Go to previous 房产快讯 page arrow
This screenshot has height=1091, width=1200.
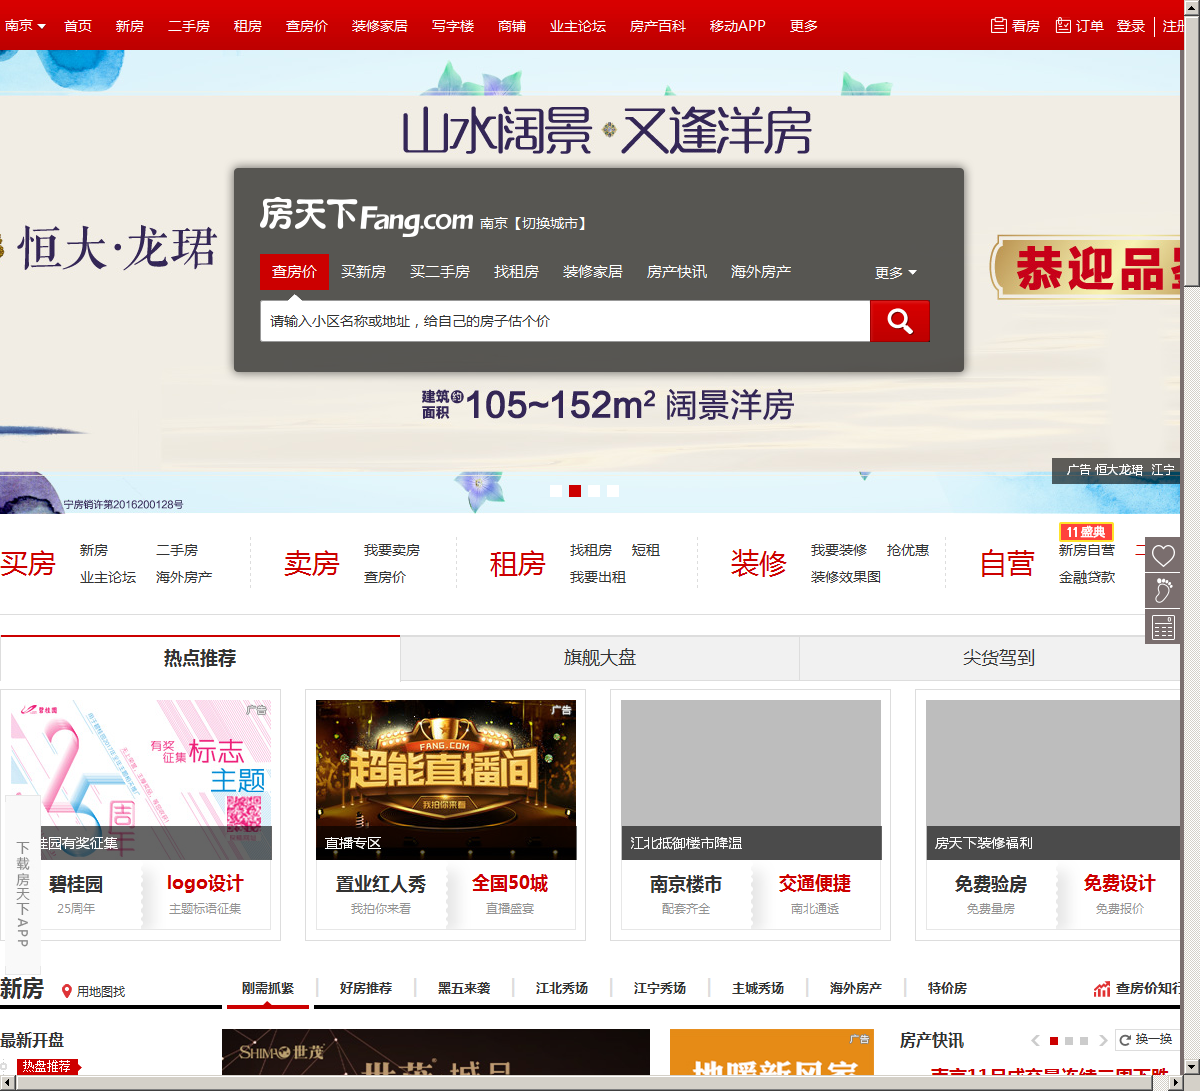click(1036, 1041)
